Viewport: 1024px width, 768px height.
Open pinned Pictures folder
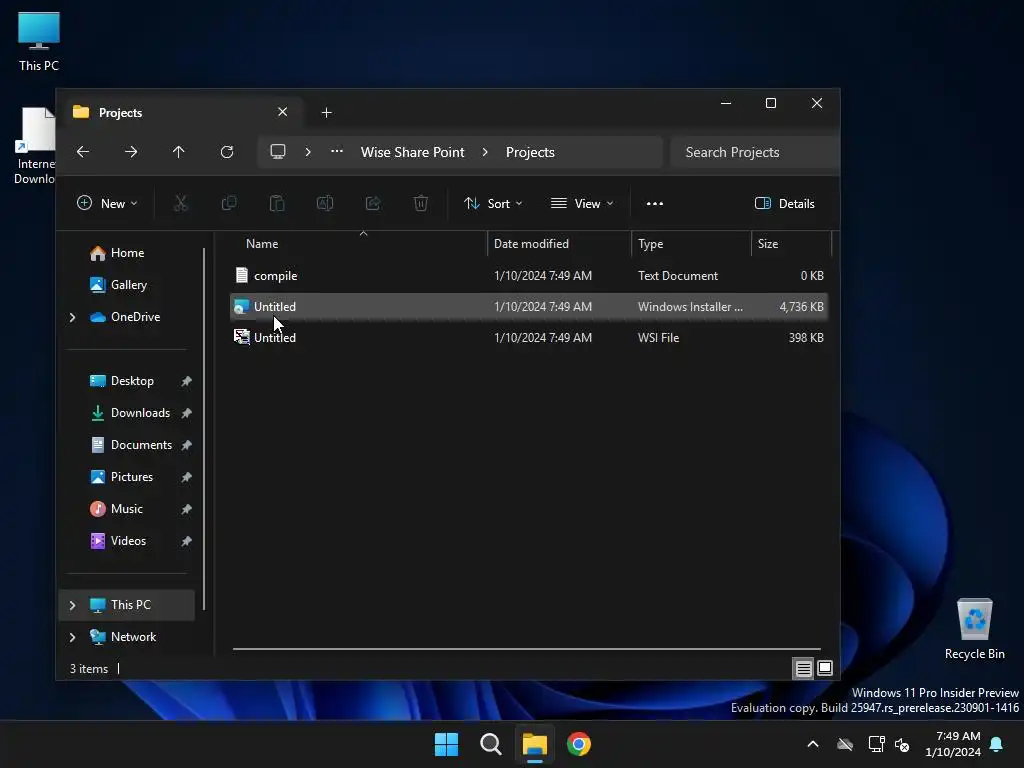click(x=131, y=477)
